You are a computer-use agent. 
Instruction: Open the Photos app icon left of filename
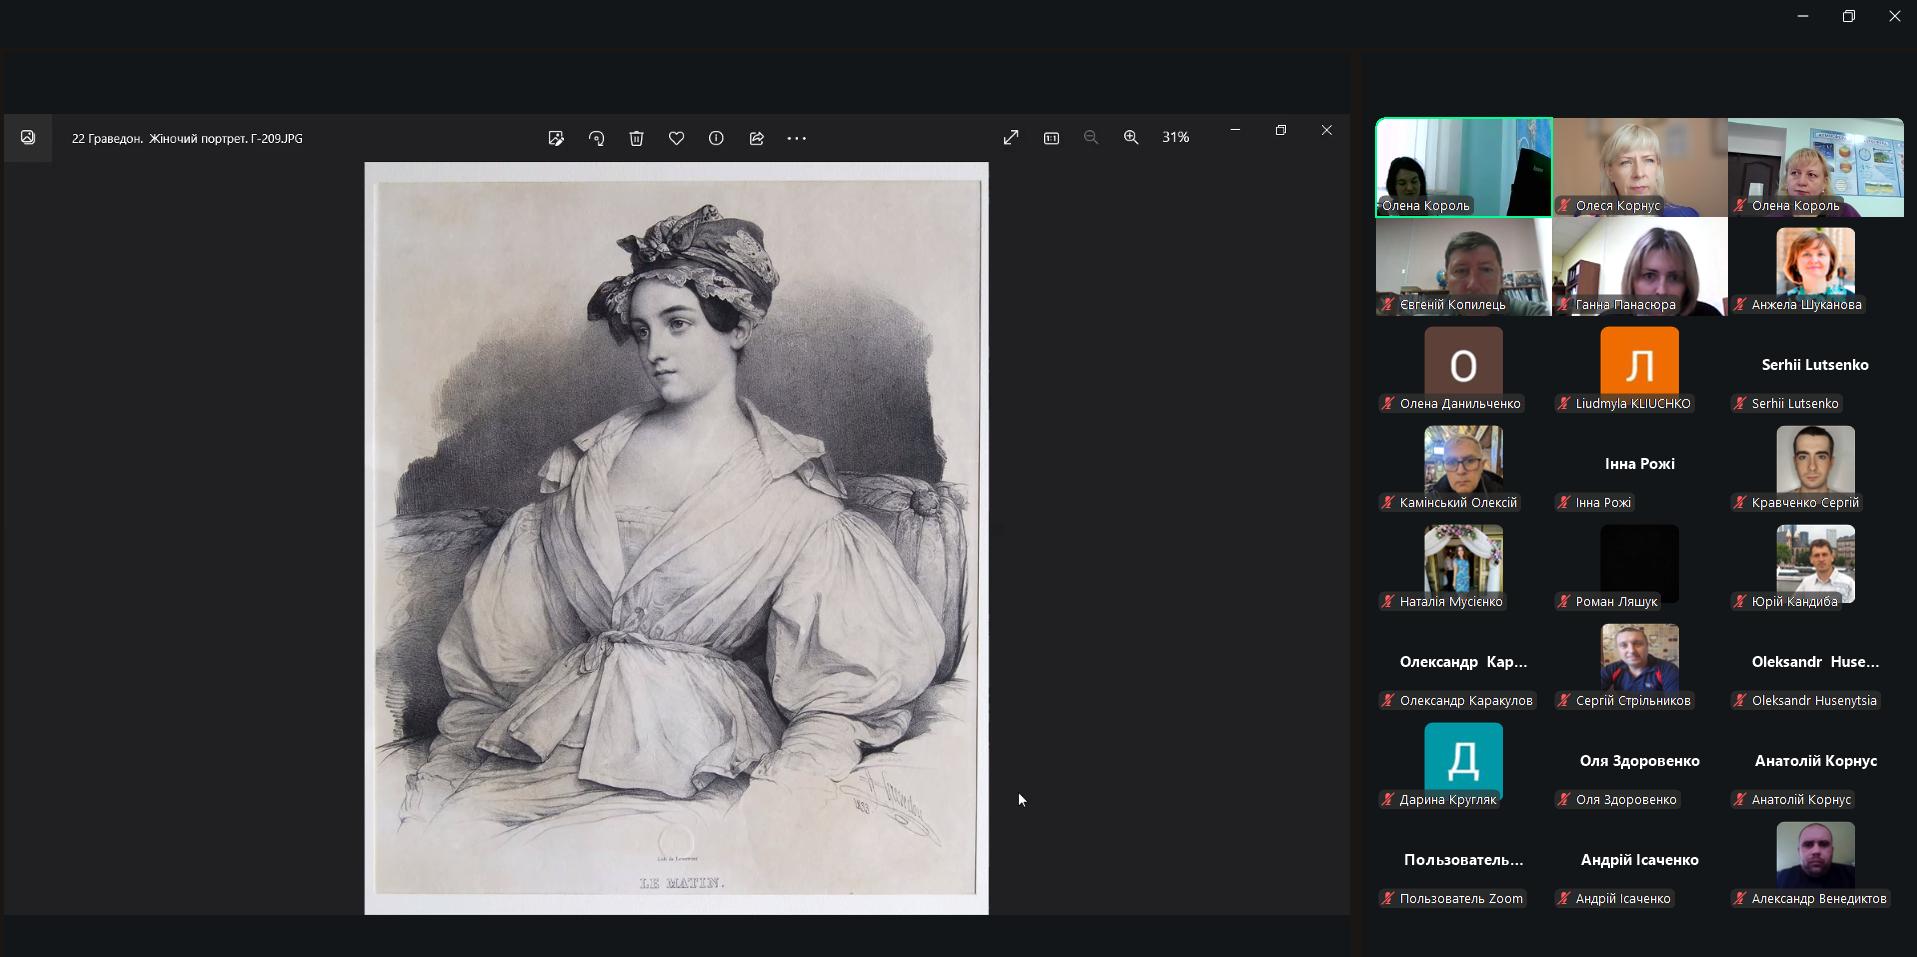tap(28, 138)
